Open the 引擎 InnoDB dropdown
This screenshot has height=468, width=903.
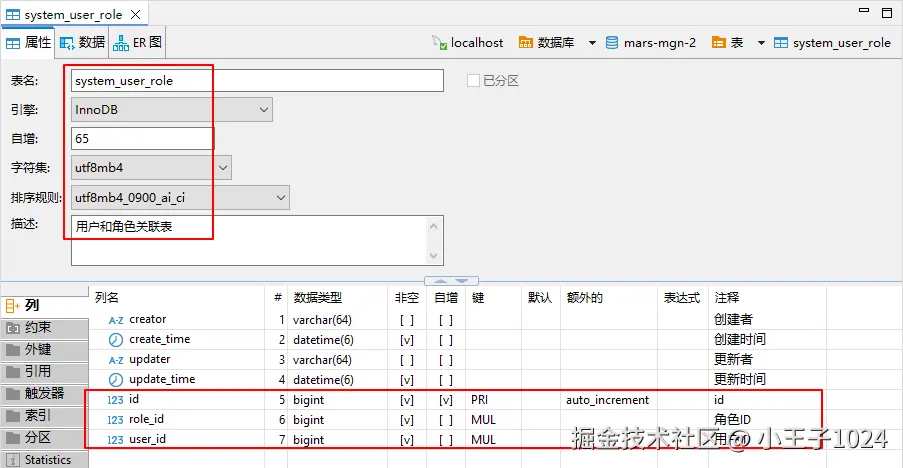pyautogui.click(x=172, y=109)
